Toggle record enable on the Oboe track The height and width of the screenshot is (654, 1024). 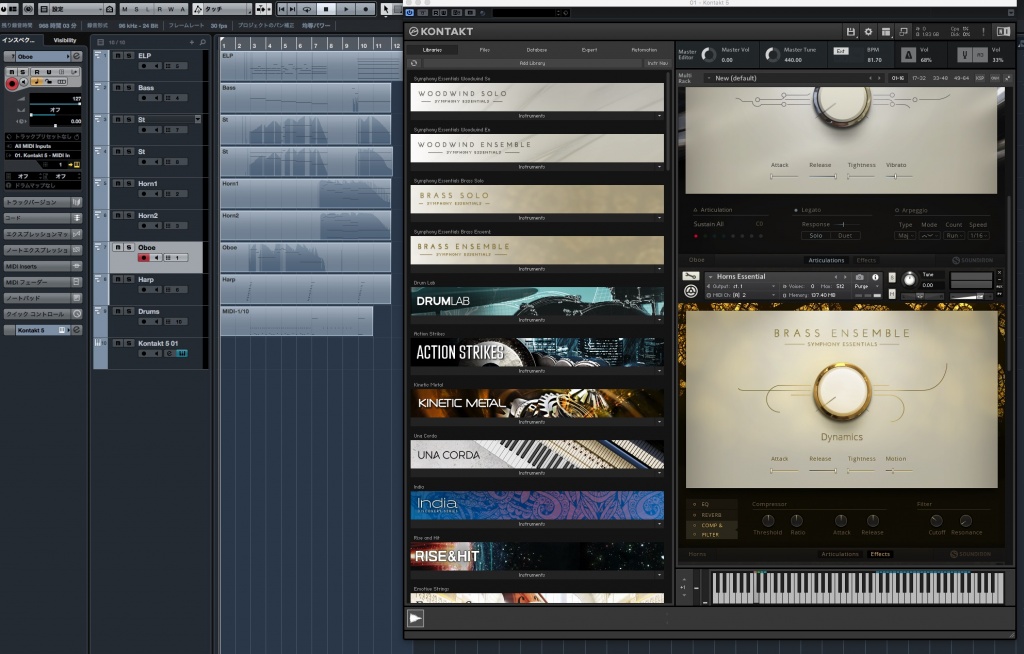tap(144, 258)
